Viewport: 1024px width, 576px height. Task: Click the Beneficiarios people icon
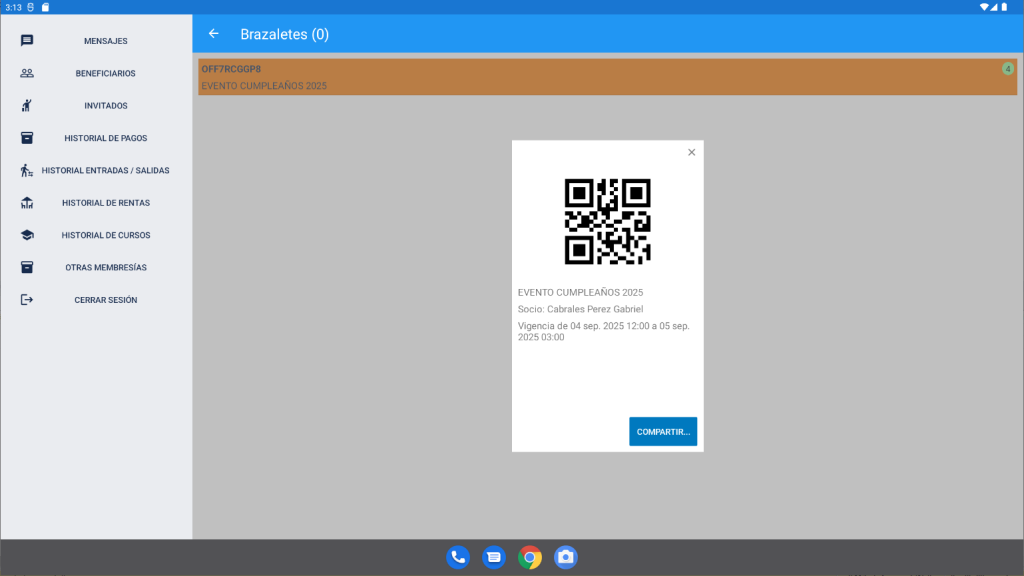click(27, 73)
